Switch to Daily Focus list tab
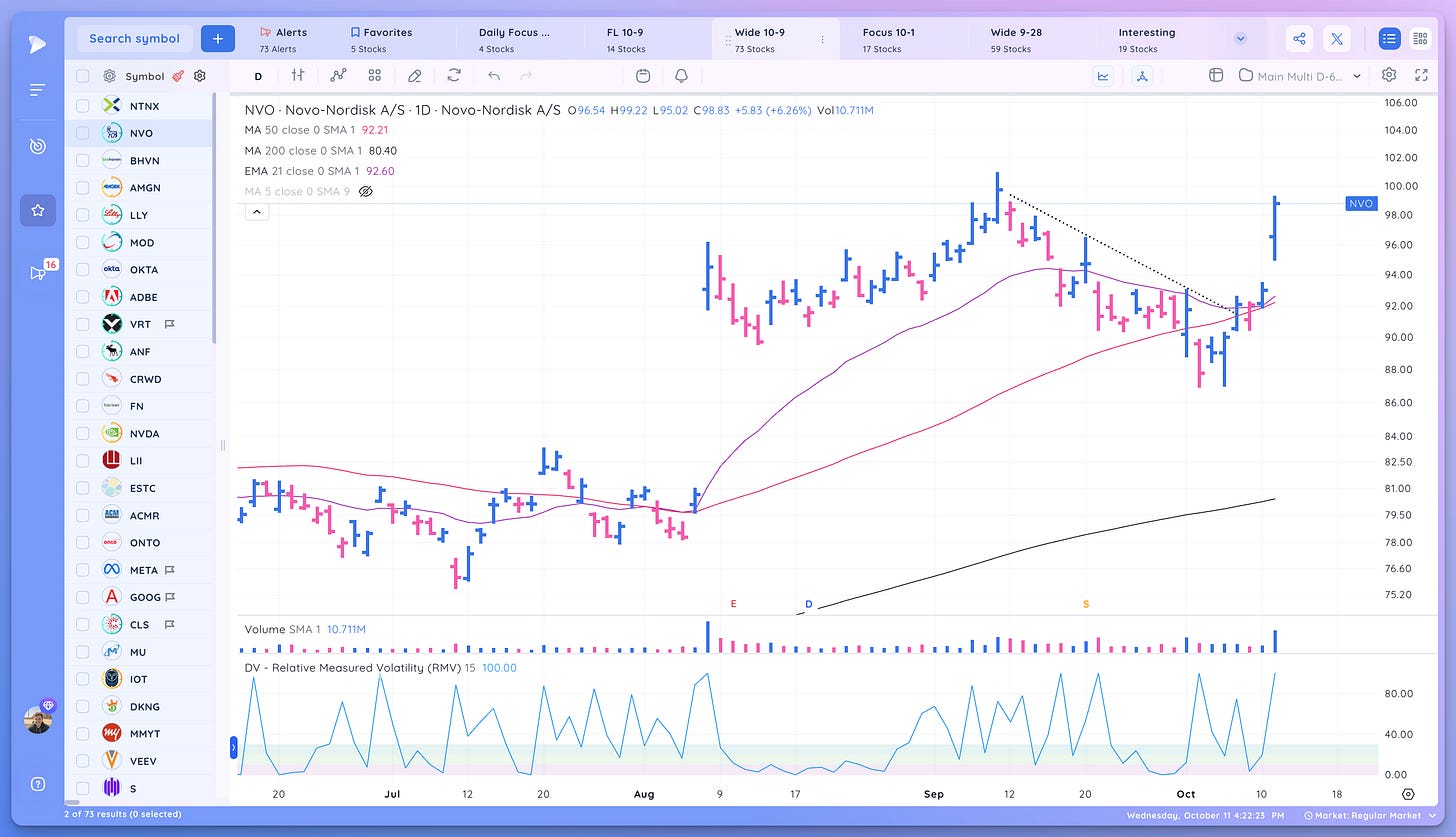 pos(514,39)
